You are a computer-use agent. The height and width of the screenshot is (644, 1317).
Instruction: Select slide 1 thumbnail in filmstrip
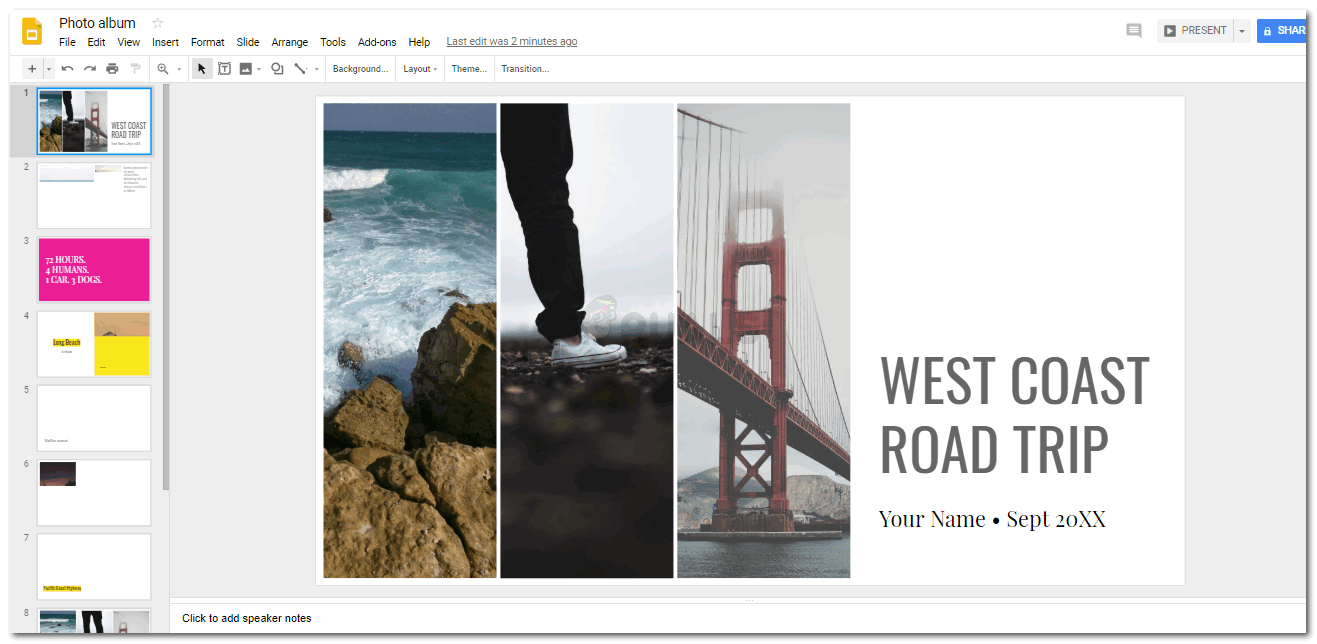(x=94, y=121)
